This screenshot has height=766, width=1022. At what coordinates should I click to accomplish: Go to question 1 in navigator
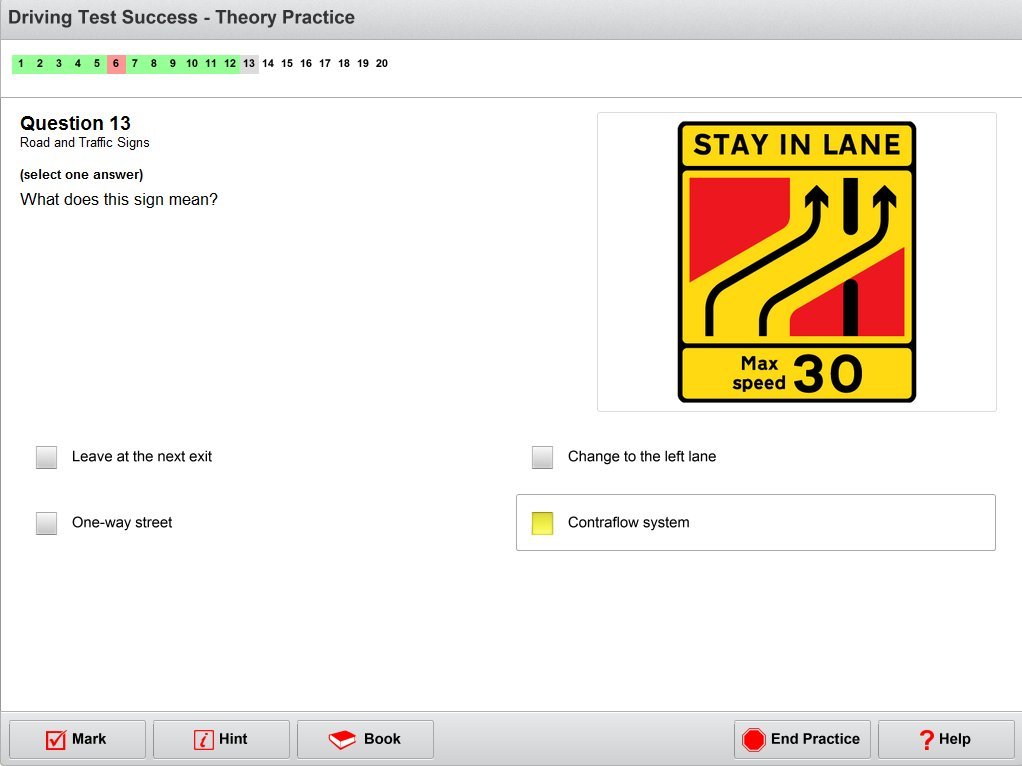(x=21, y=64)
